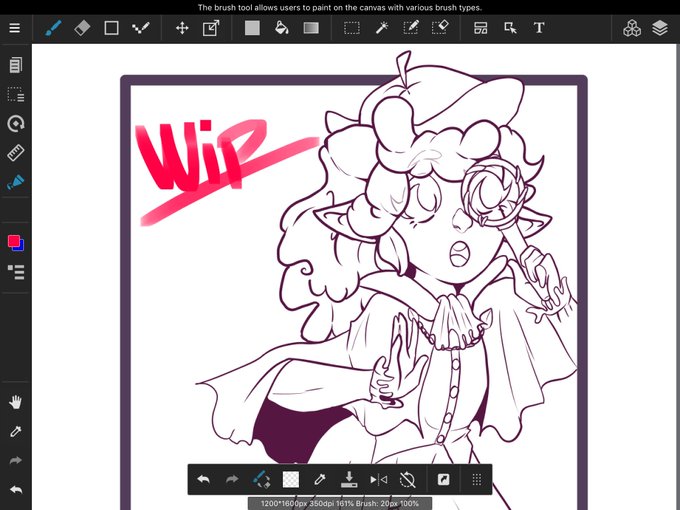Open the selection menu in sidebar
Screen dimensions: 680x510
pos(16,95)
